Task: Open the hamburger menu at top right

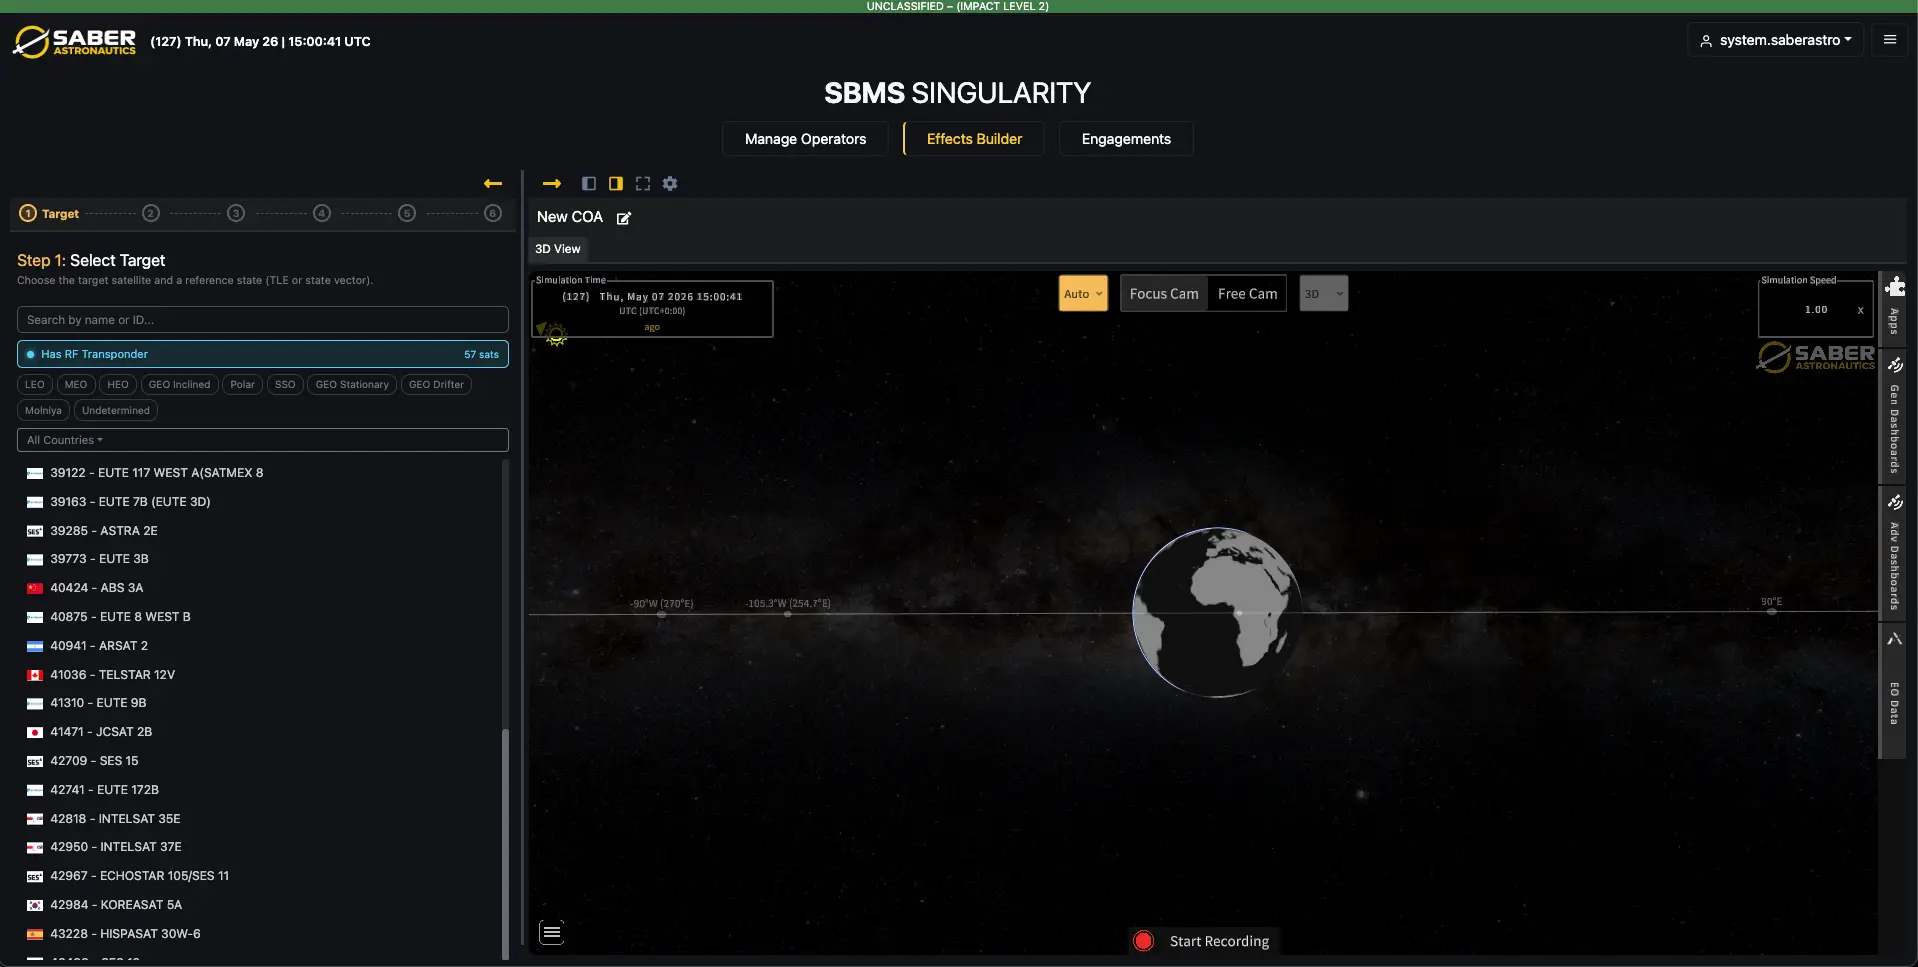Action: (x=1889, y=40)
